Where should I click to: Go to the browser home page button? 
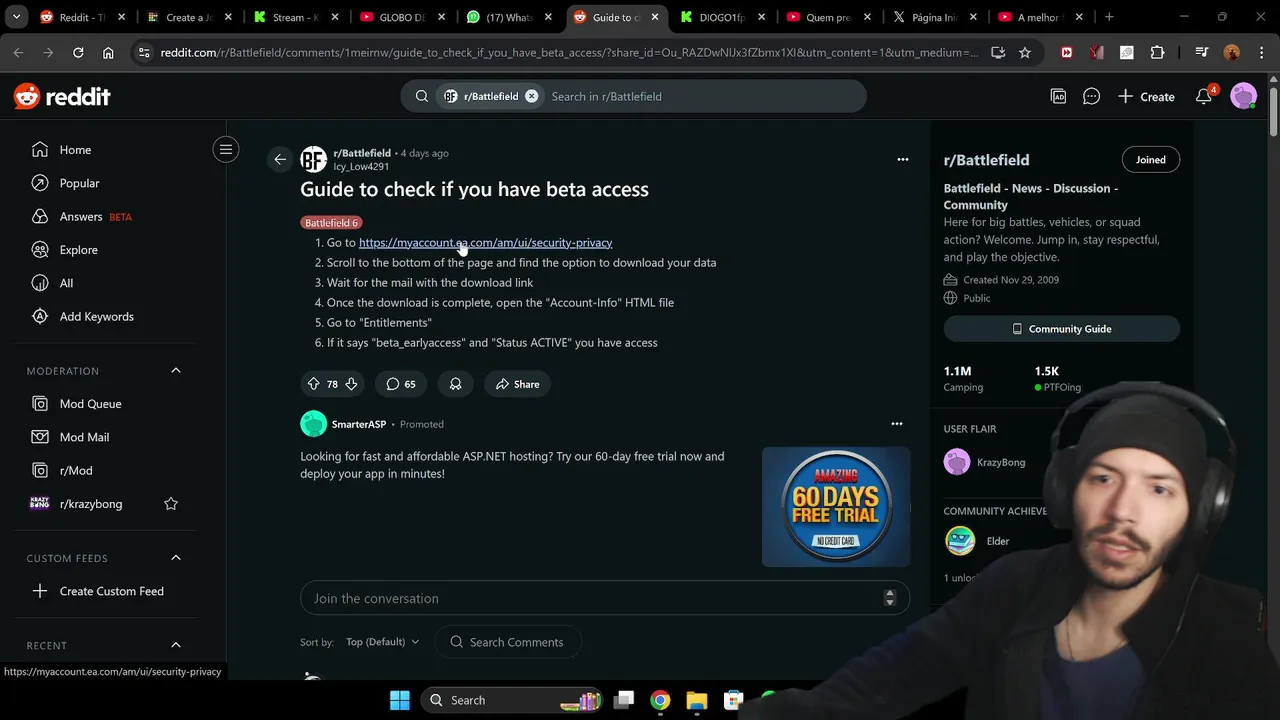pyautogui.click(x=108, y=53)
